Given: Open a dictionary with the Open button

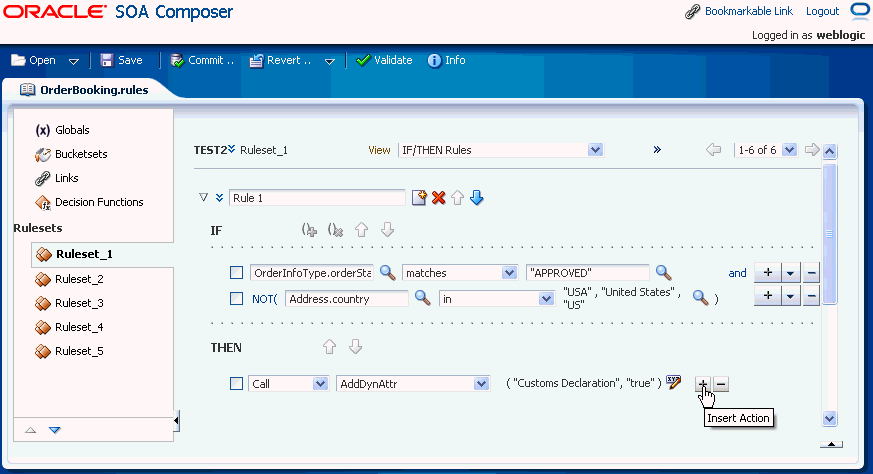Looking at the screenshot, I should pos(34,60).
